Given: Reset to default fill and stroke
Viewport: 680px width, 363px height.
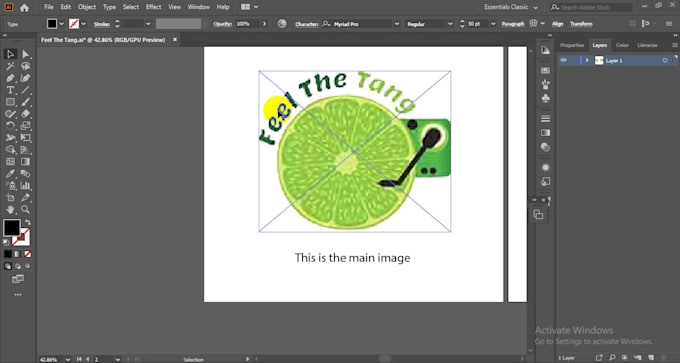Looking at the screenshot, I should [6, 242].
